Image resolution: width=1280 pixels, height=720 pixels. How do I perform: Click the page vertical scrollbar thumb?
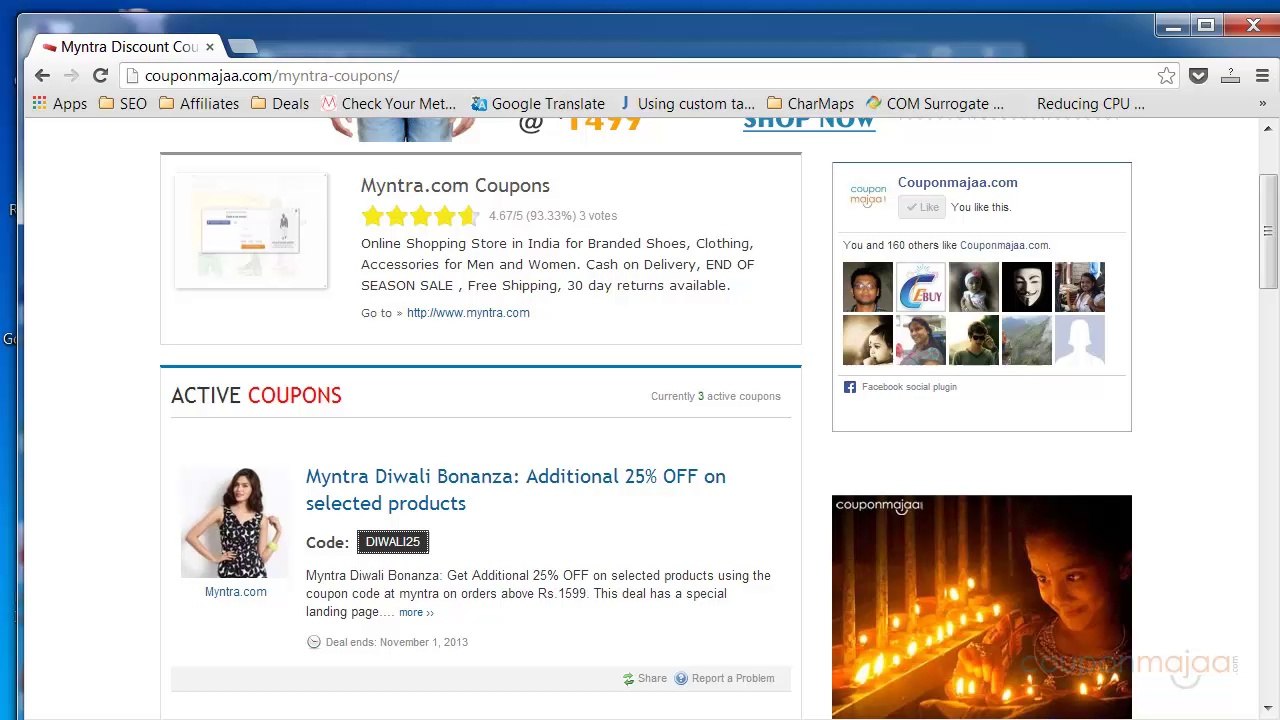[1268, 232]
